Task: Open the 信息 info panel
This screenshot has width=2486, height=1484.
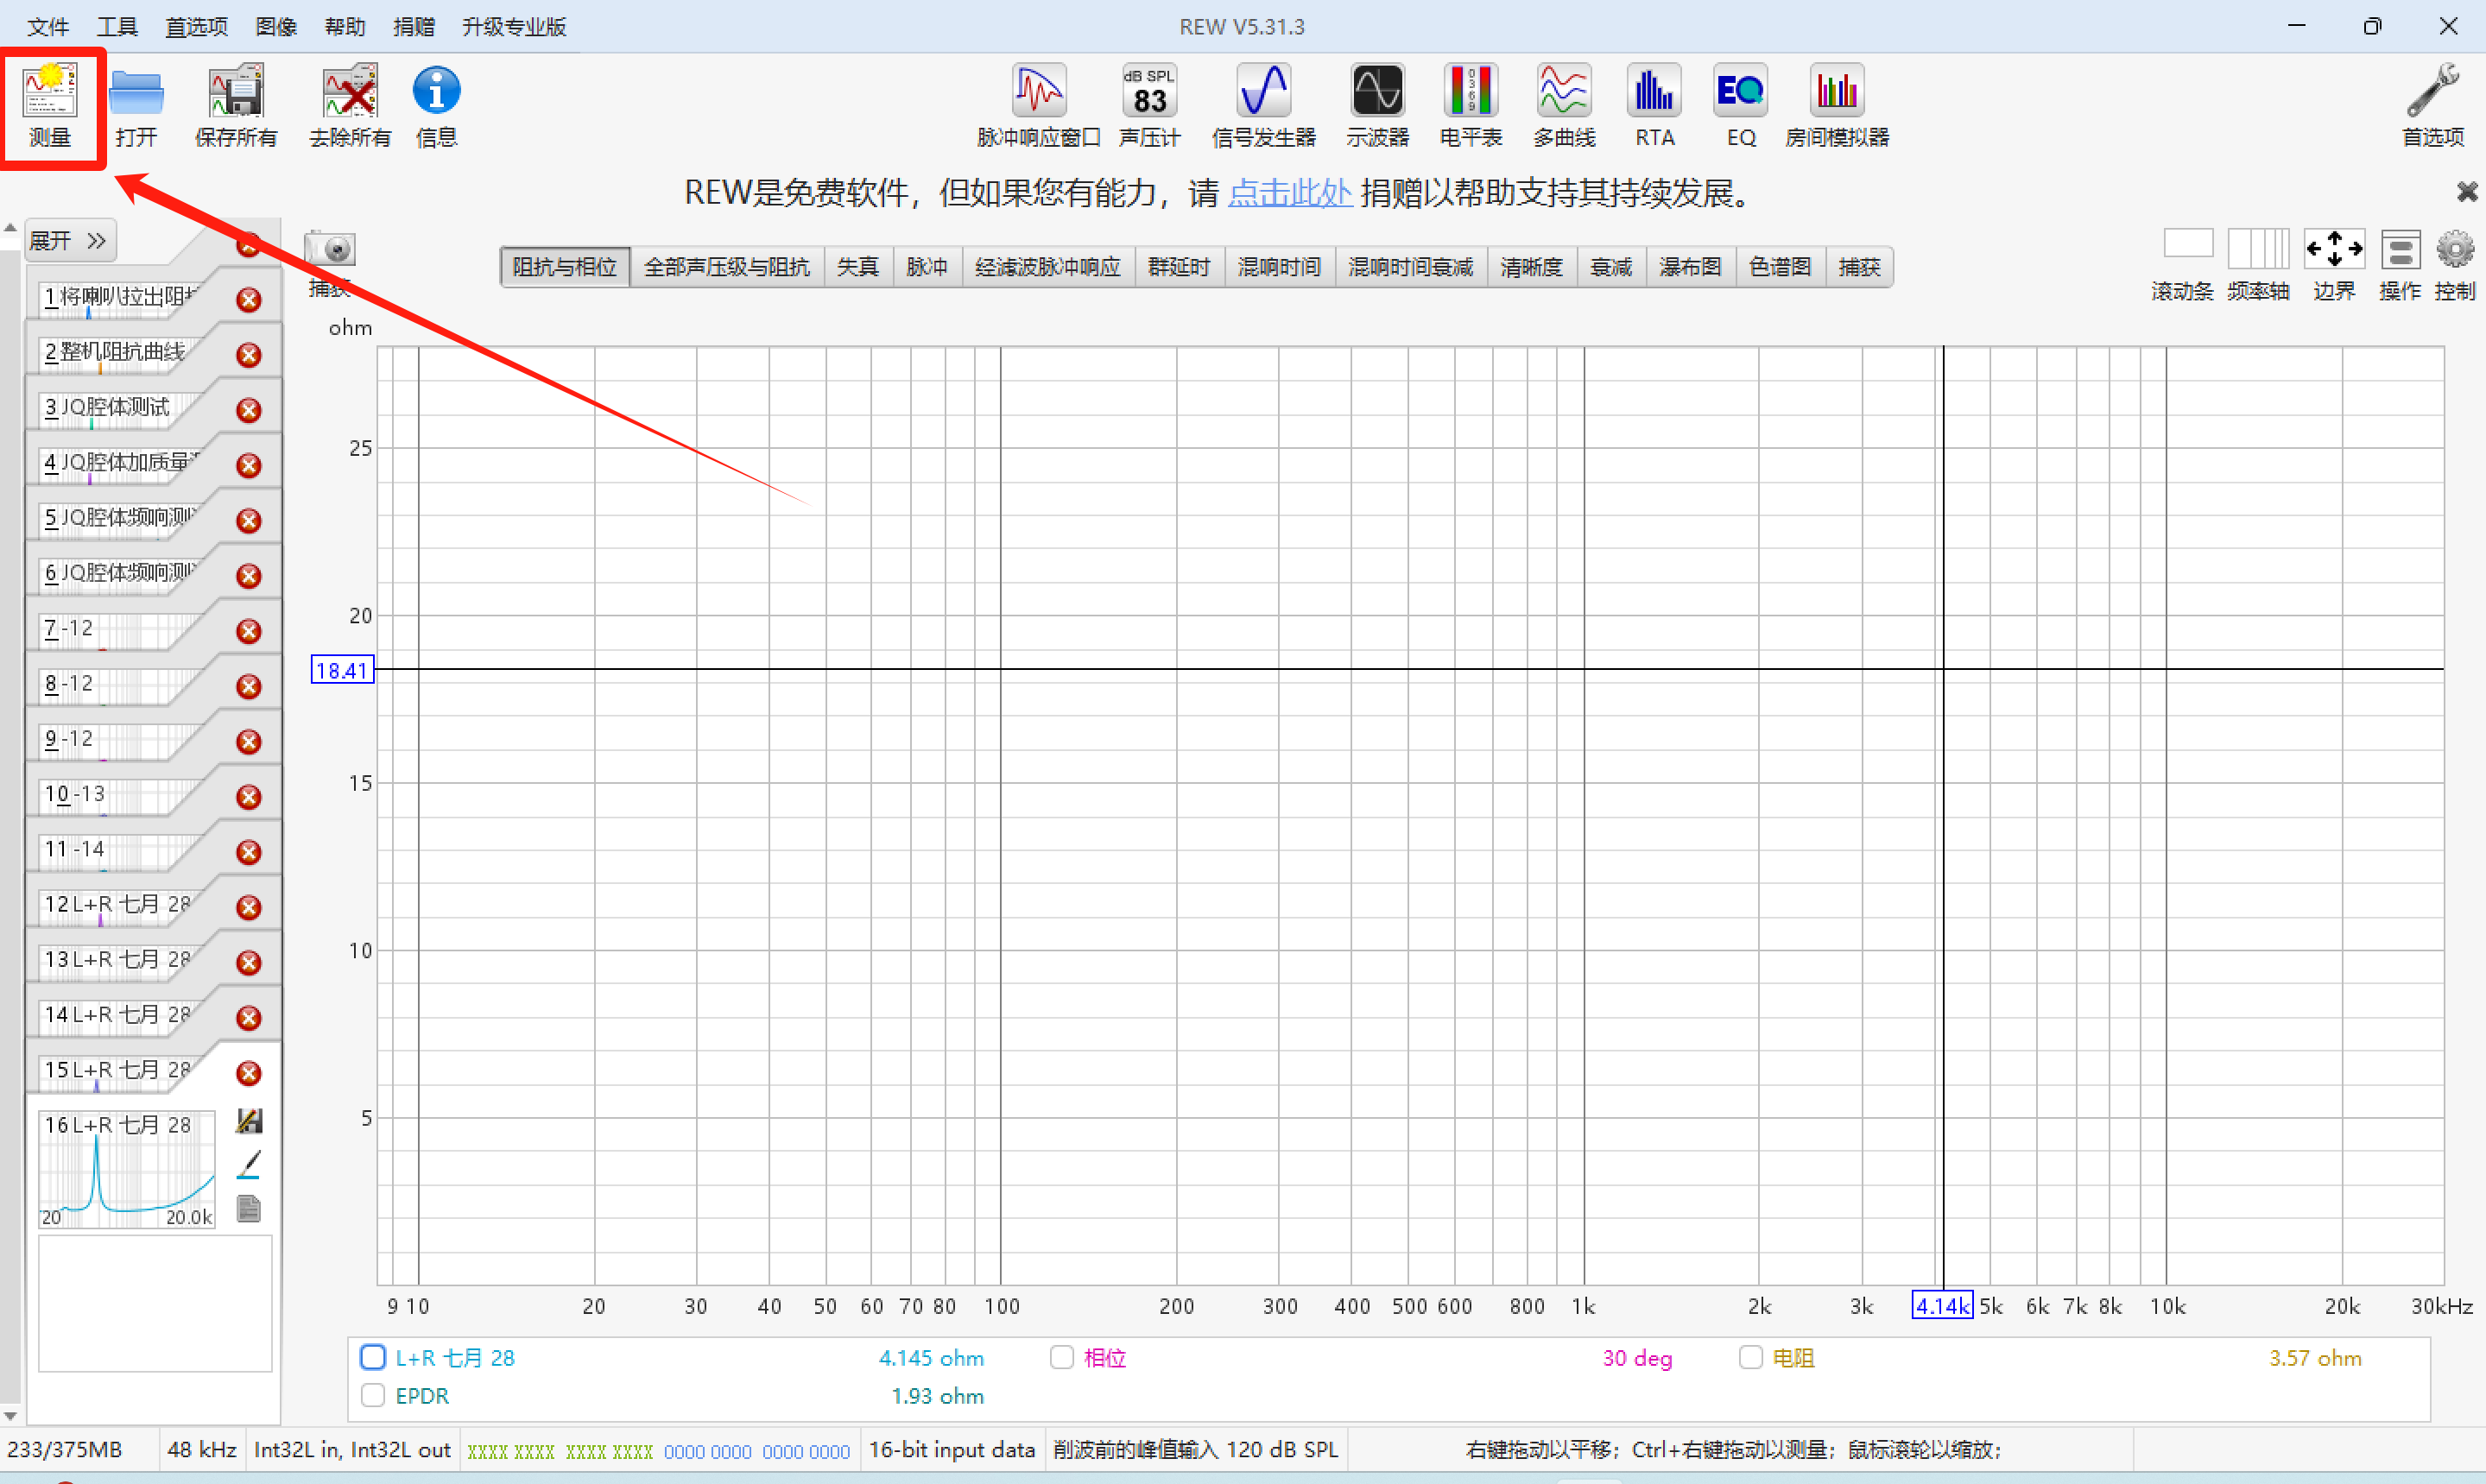Action: tap(437, 105)
